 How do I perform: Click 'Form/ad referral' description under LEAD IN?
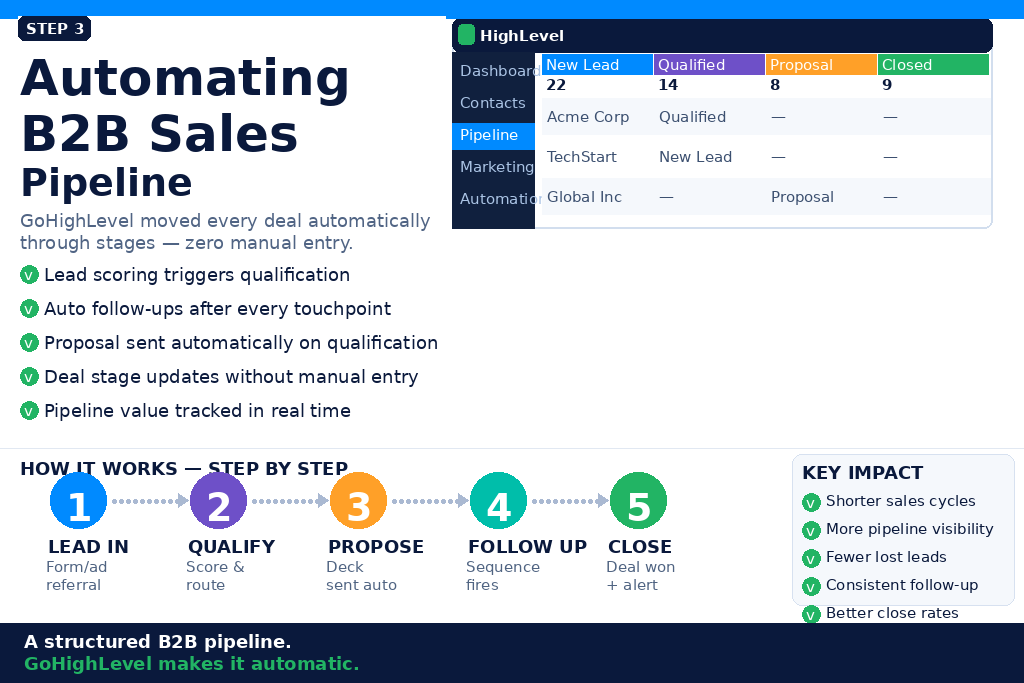(x=76, y=576)
